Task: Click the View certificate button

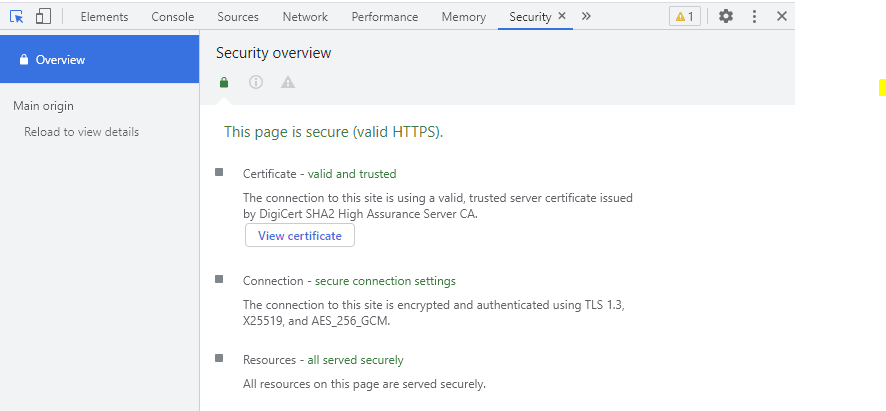Action: [x=300, y=236]
